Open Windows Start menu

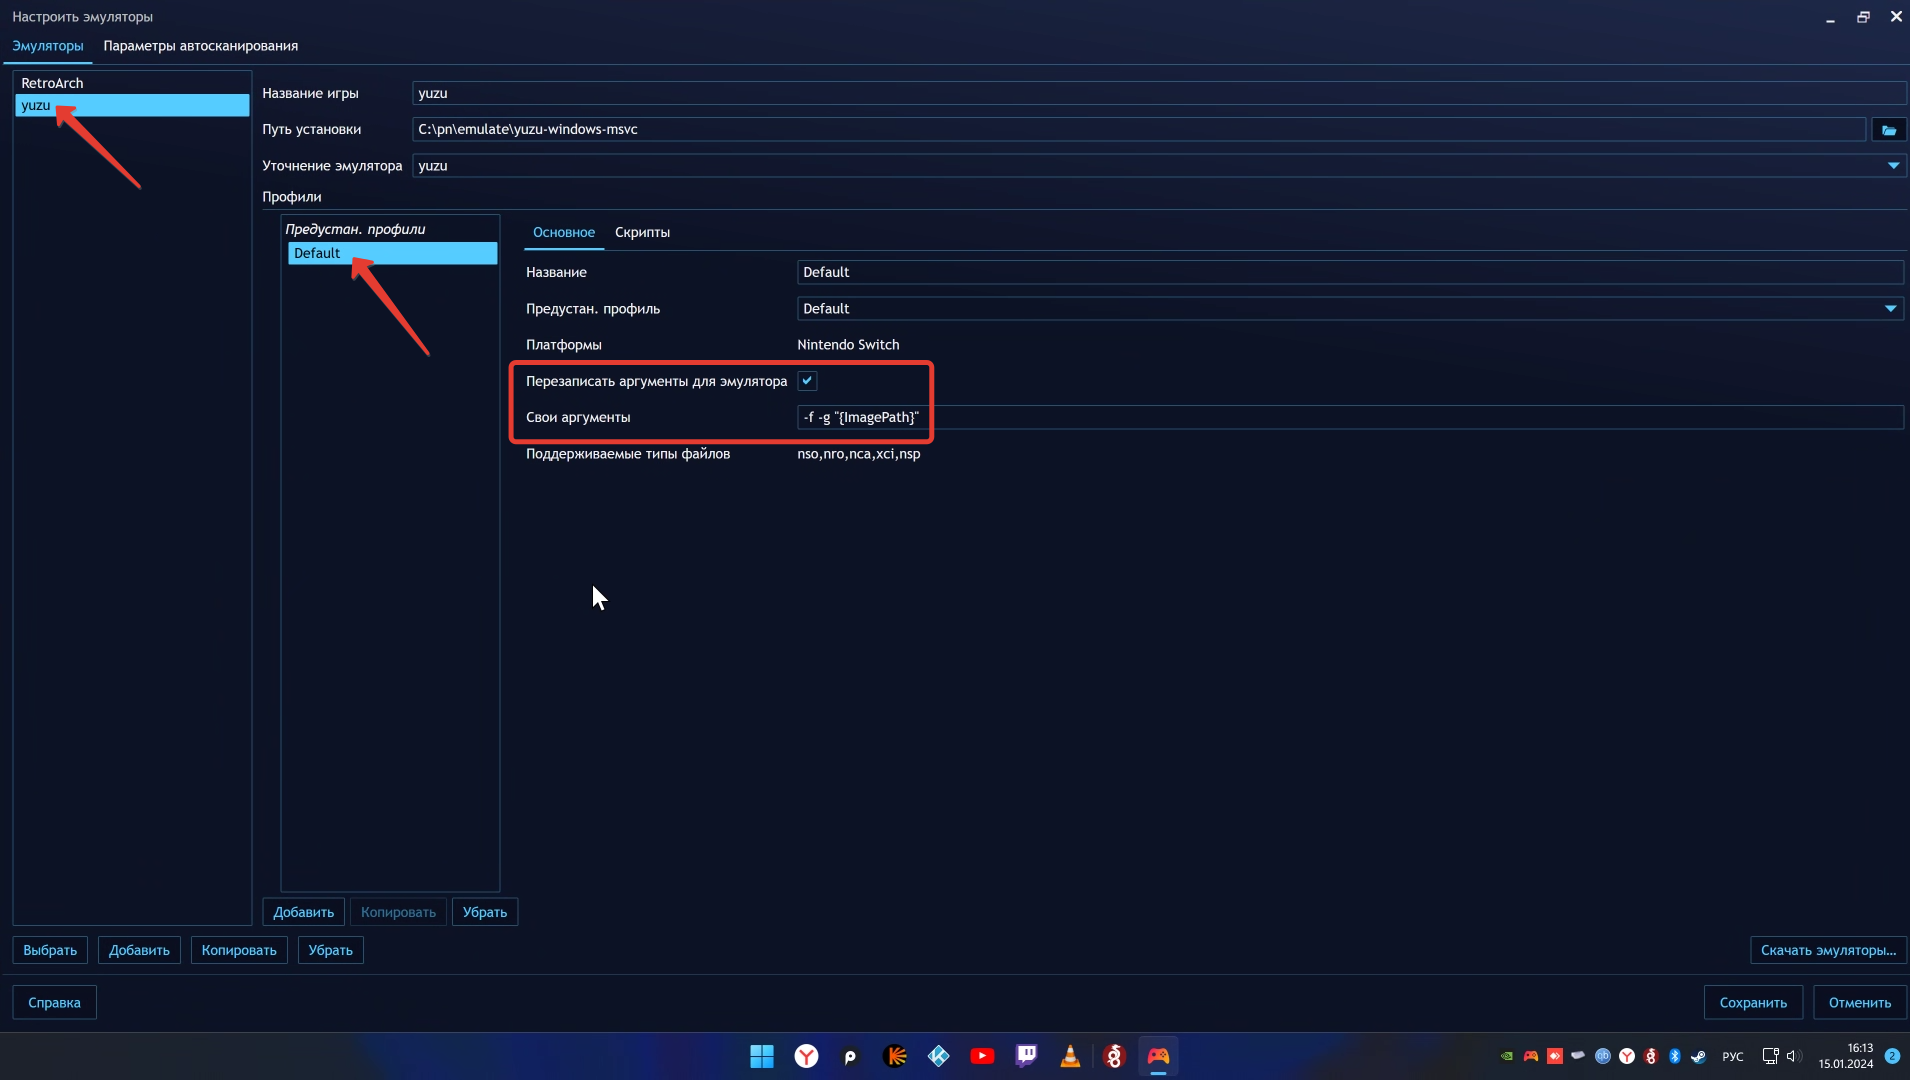click(x=762, y=1056)
